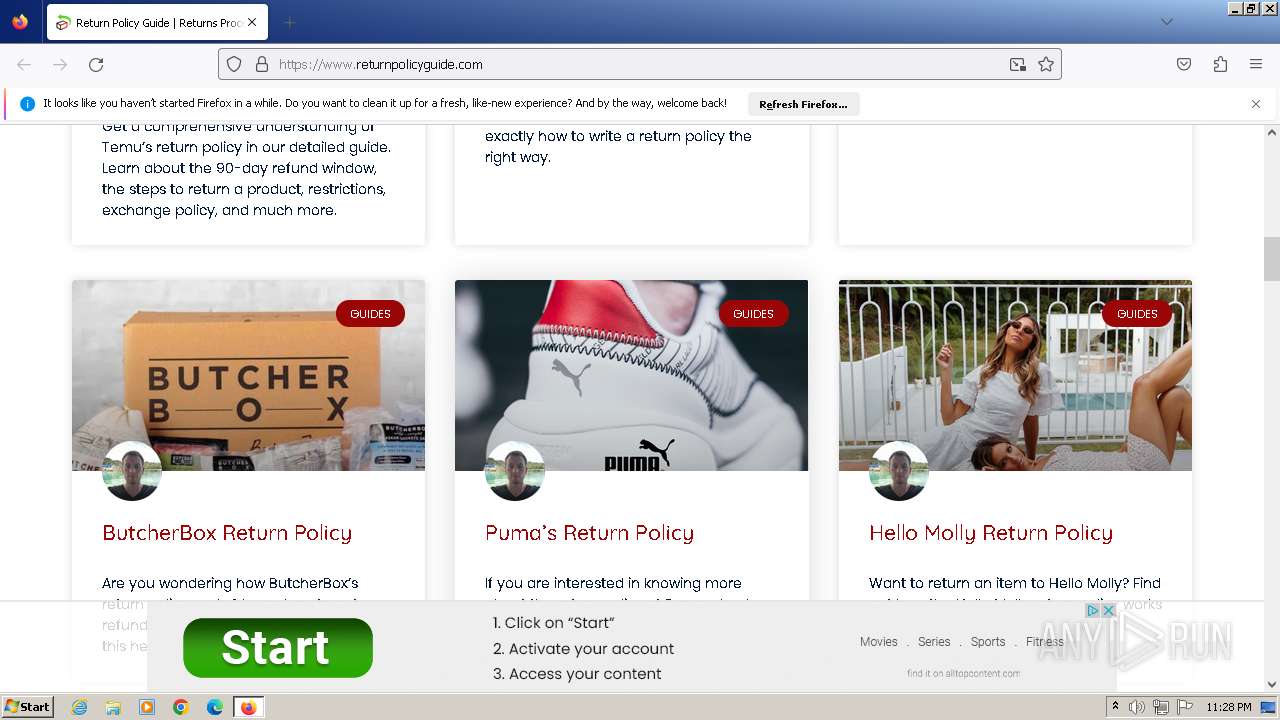Click scrollbar up arrow
This screenshot has height=720, width=1280.
coord(1272,132)
